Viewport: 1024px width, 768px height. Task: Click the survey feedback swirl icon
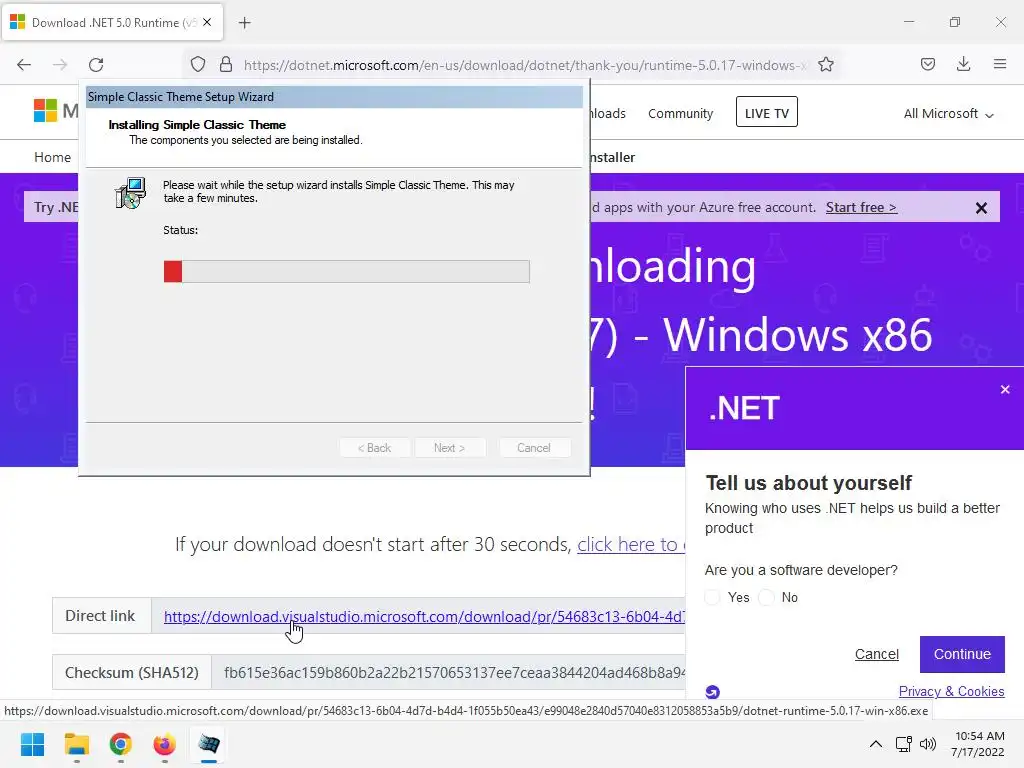tap(712, 692)
